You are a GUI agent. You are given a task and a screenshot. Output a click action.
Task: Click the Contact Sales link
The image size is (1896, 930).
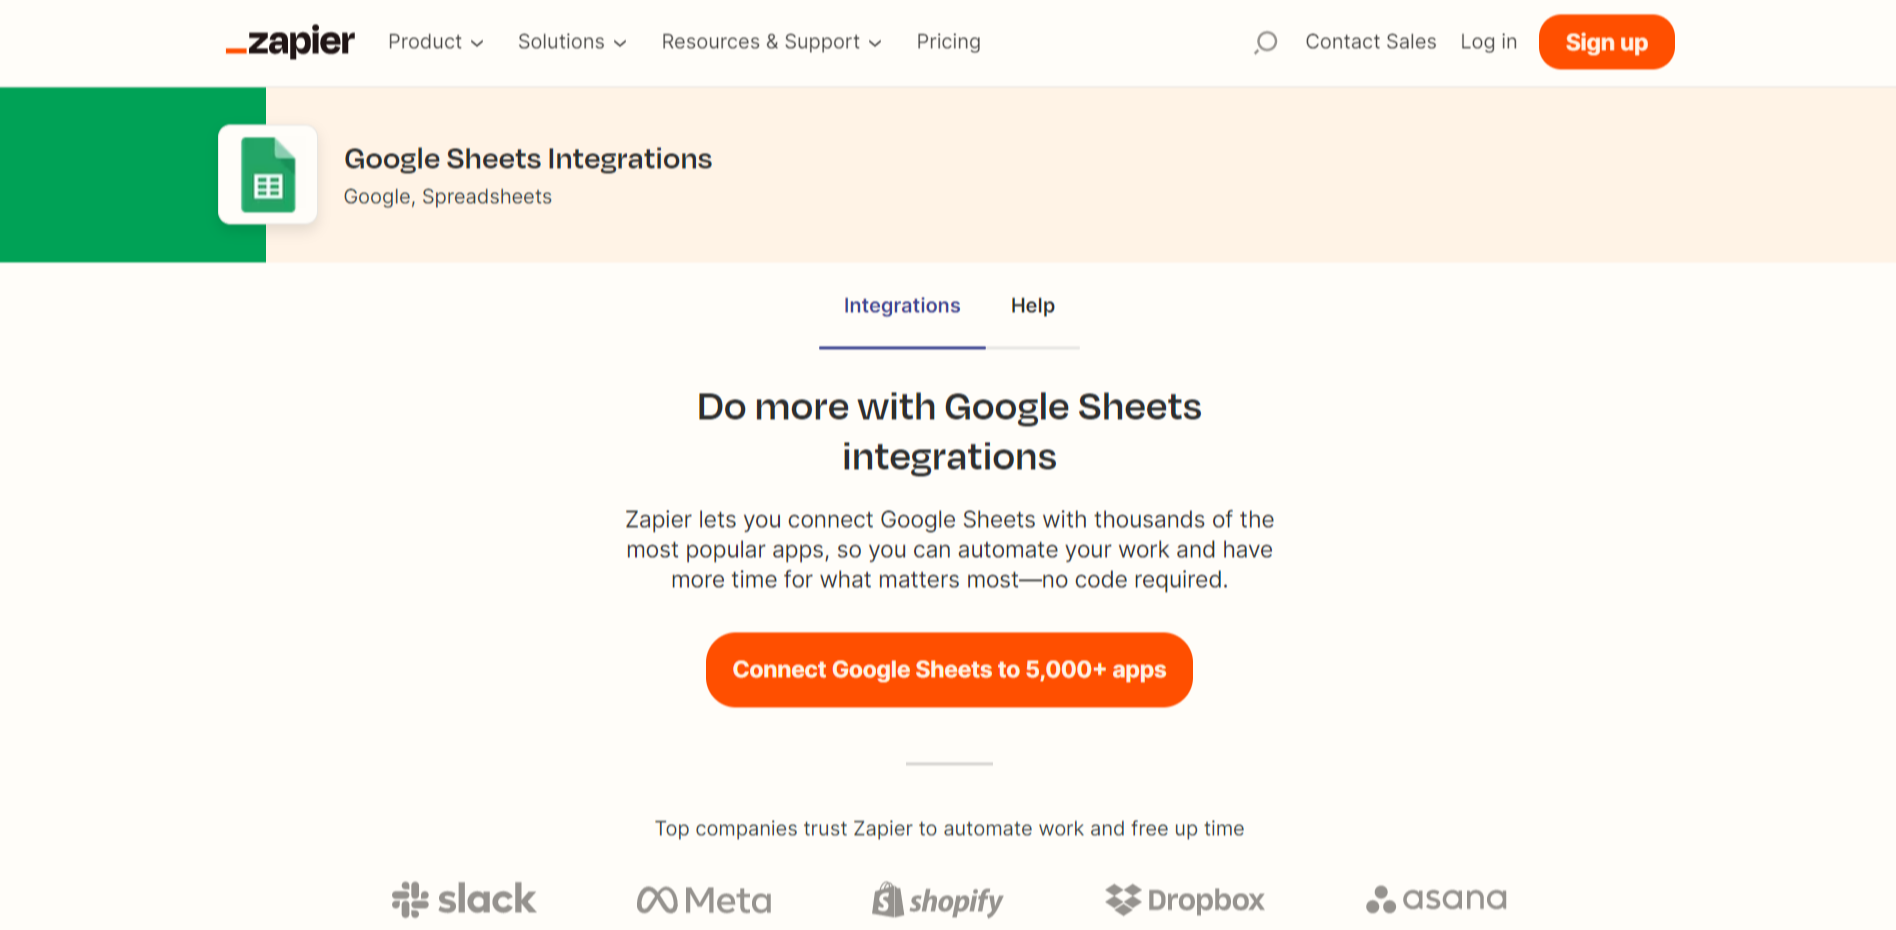coord(1370,42)
